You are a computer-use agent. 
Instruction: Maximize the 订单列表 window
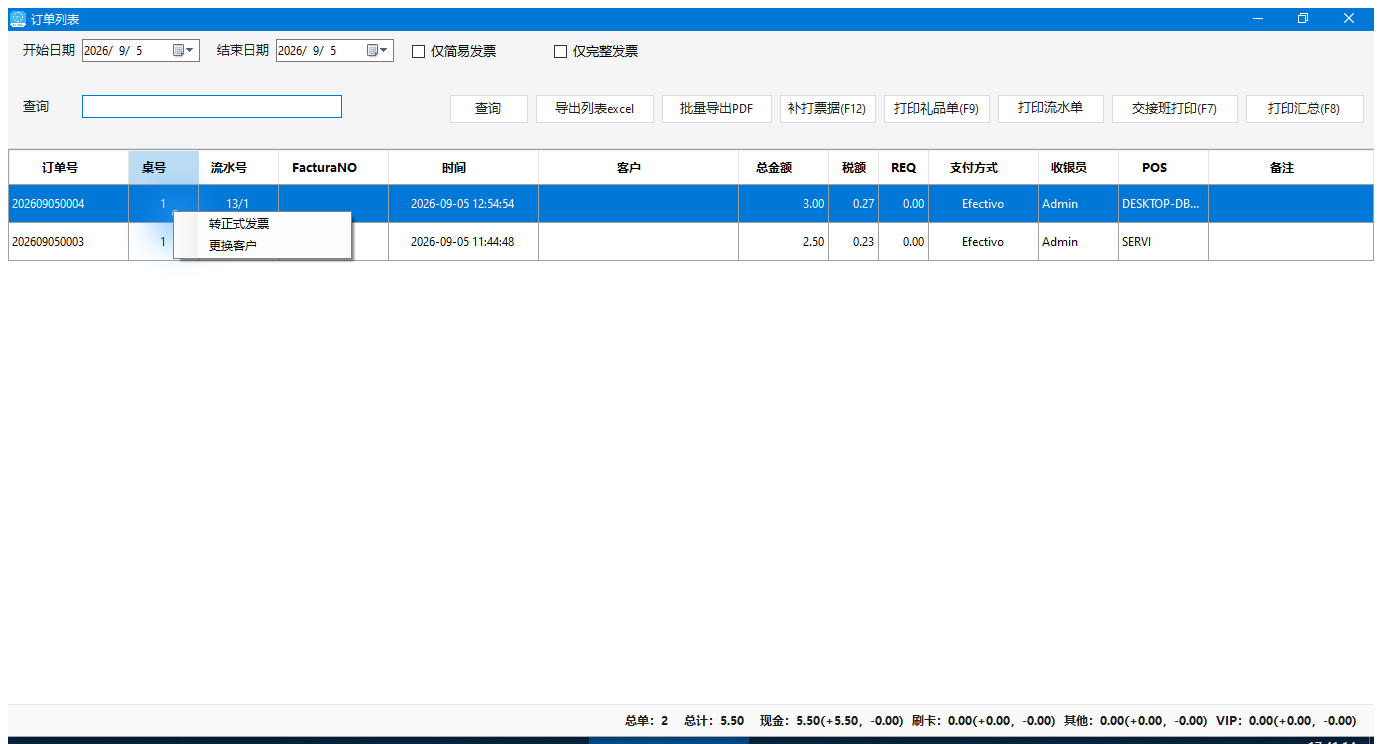[x=1303, y=18]
